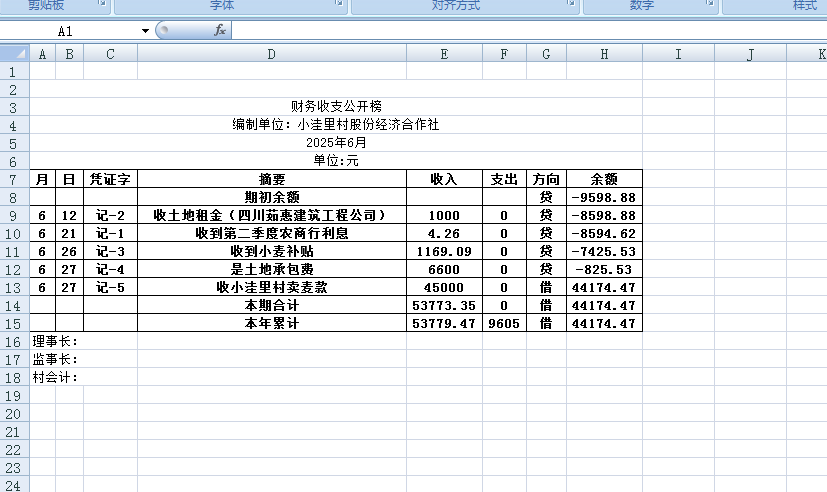The image size is (827, 492).
Task: Select row 7 by its row header
Action: click(14, 179)
